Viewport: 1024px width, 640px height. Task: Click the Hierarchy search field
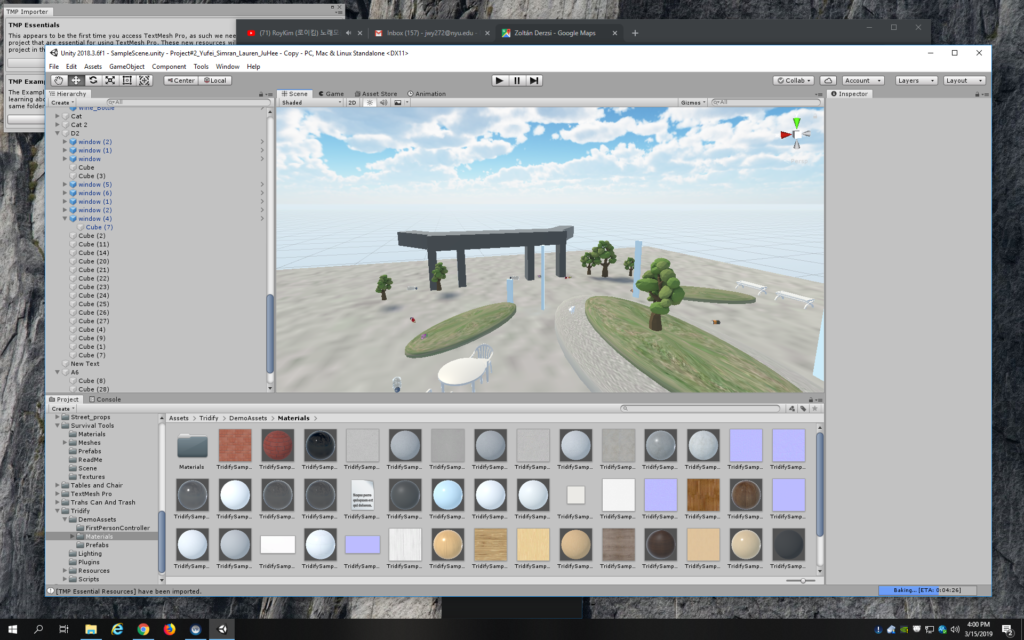coord(187,103)
